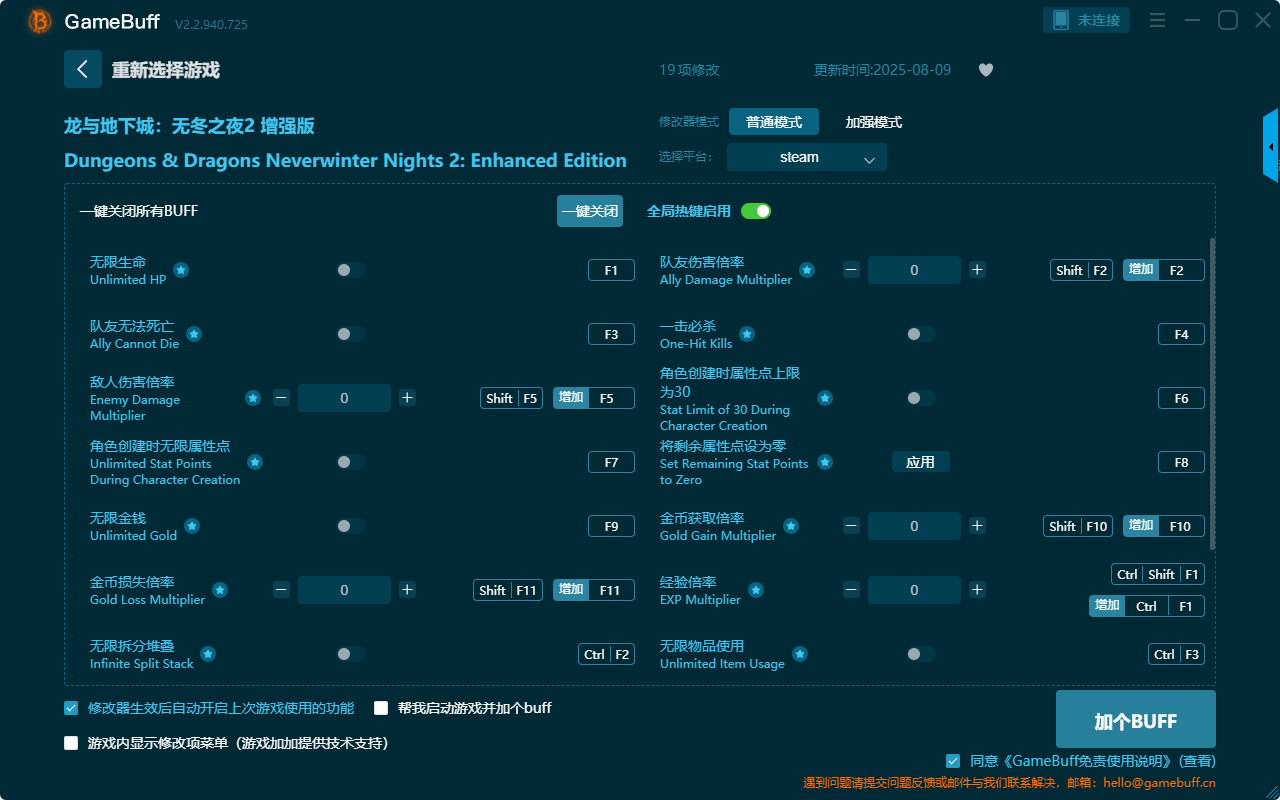Enable Ally Cannot Die toggle
This screenshot has width=1280, height=800.
pyautogui.click(x=351, y=334)
